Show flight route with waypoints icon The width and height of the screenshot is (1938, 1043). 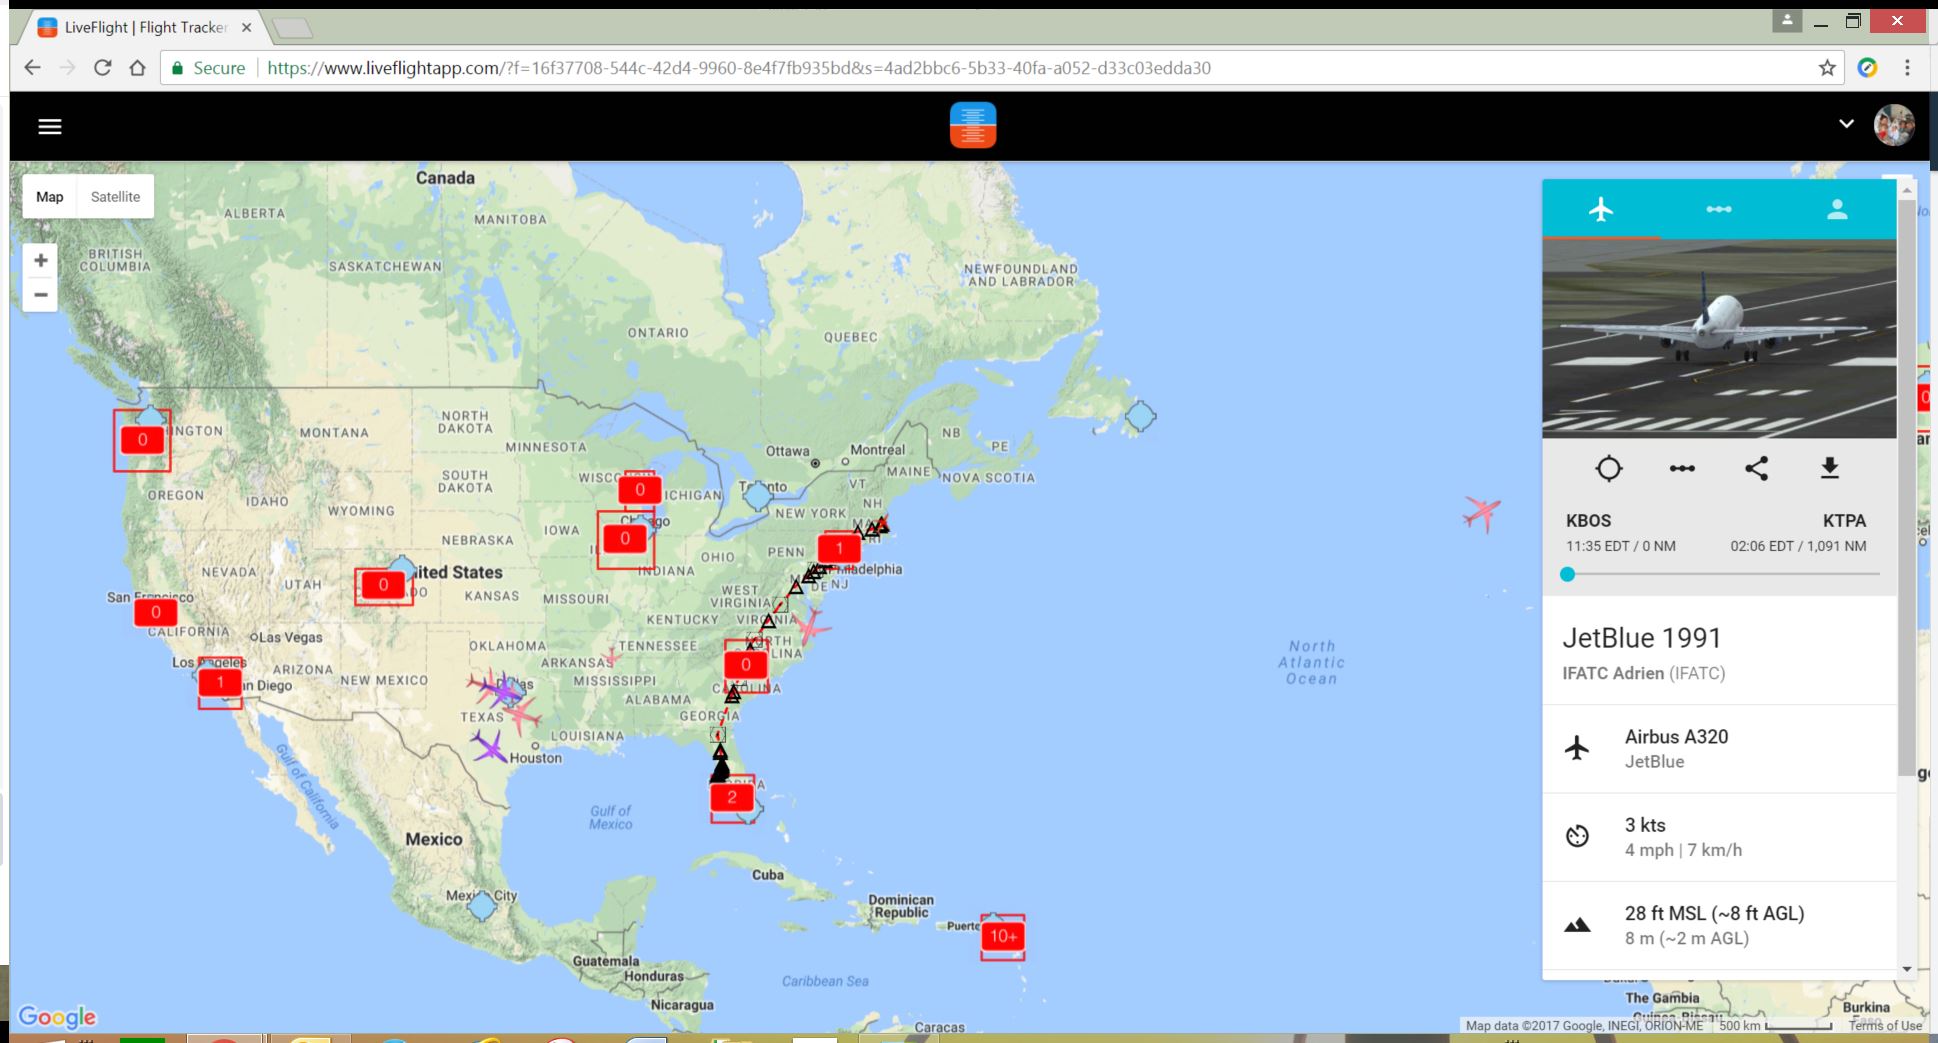coord(1682,468)
